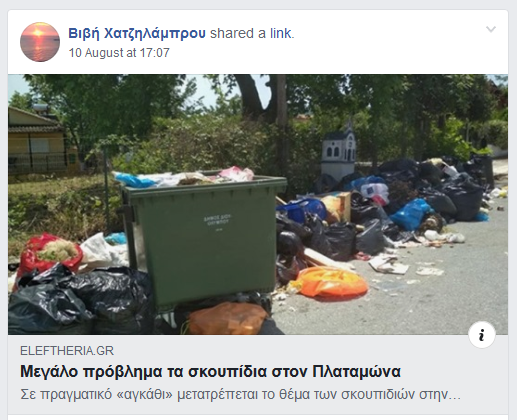Open the sunset profile picture

[x=40, y=42]
